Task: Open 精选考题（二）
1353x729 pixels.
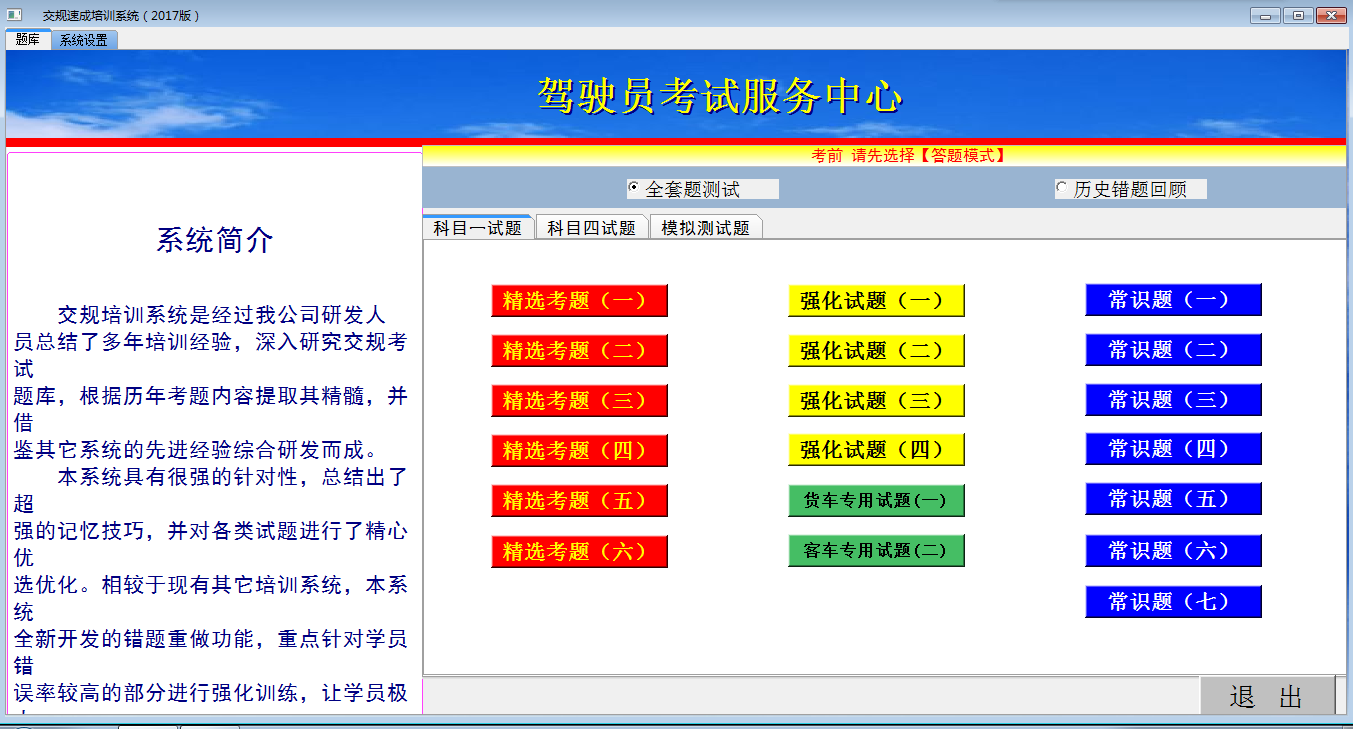Action: (x=579, y=350)
